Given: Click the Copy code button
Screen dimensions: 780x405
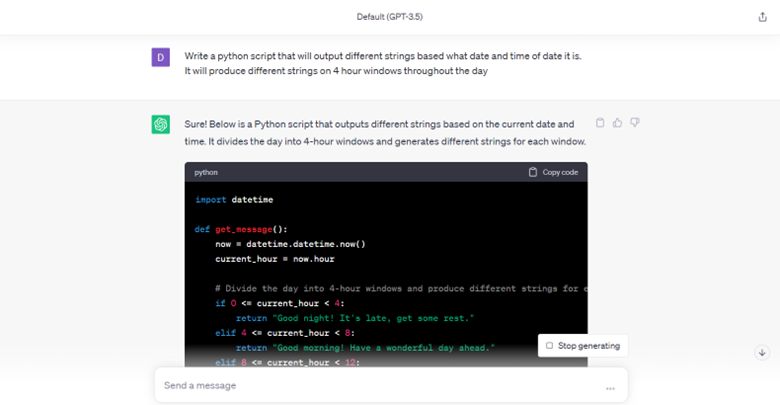Looking at the screenshot, I should (553, 172).
